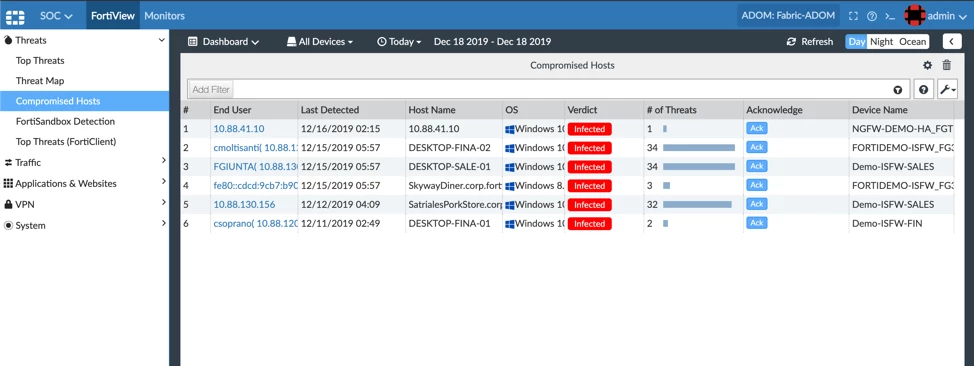Switch to the Monitors tab
Viewport: 974px width, 366px height.
pos(165,16)
